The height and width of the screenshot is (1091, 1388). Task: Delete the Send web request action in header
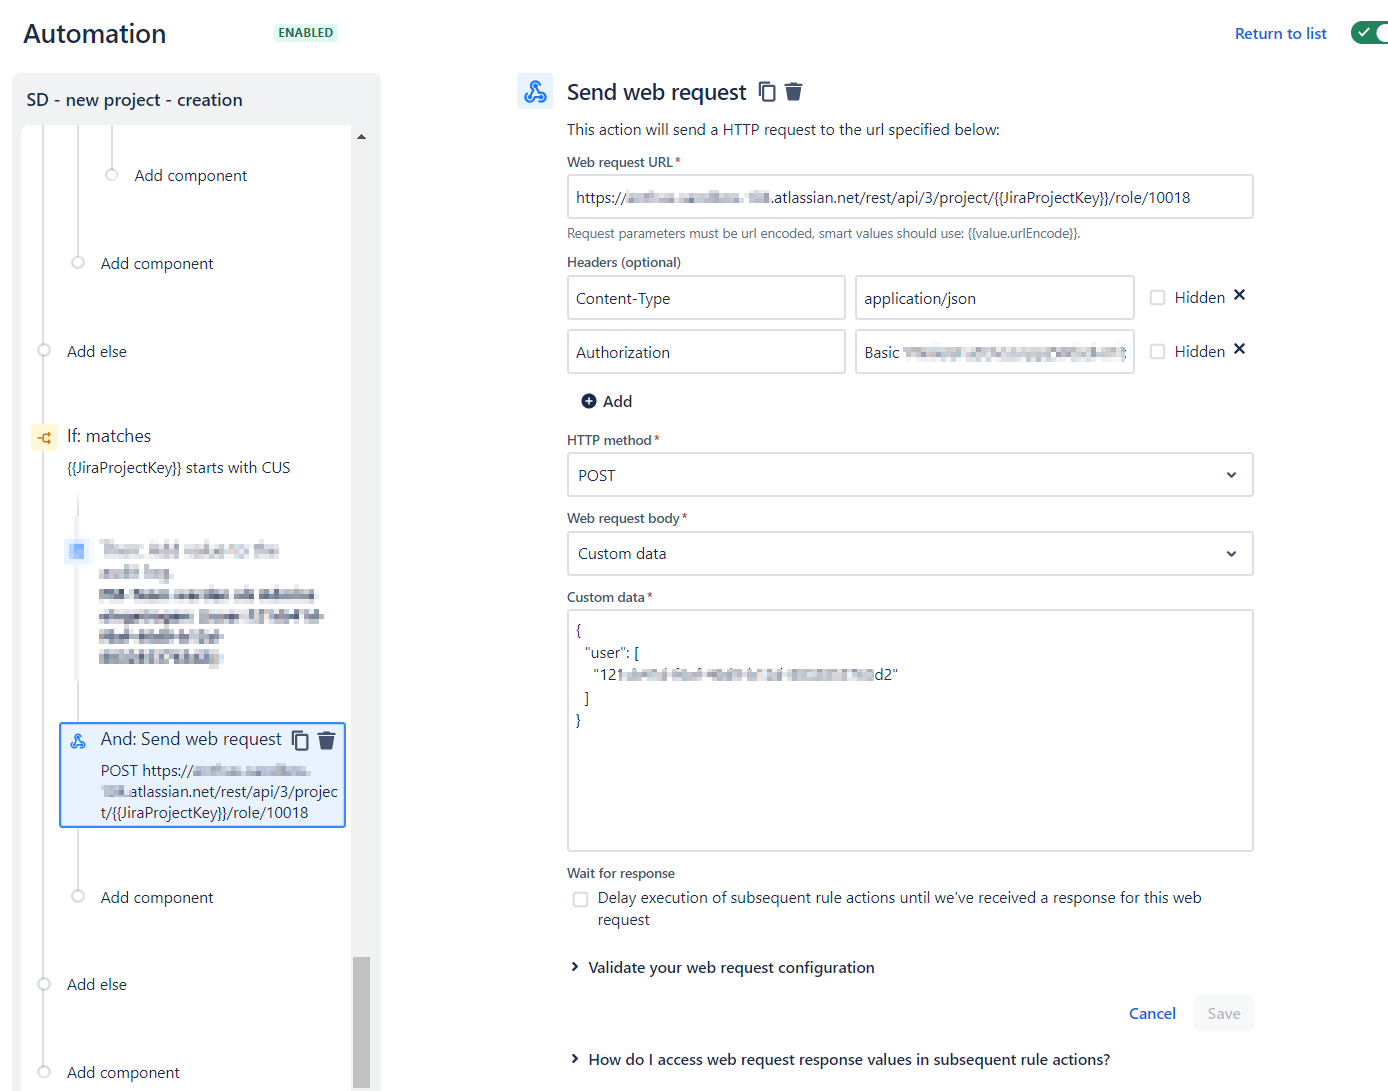793,92
